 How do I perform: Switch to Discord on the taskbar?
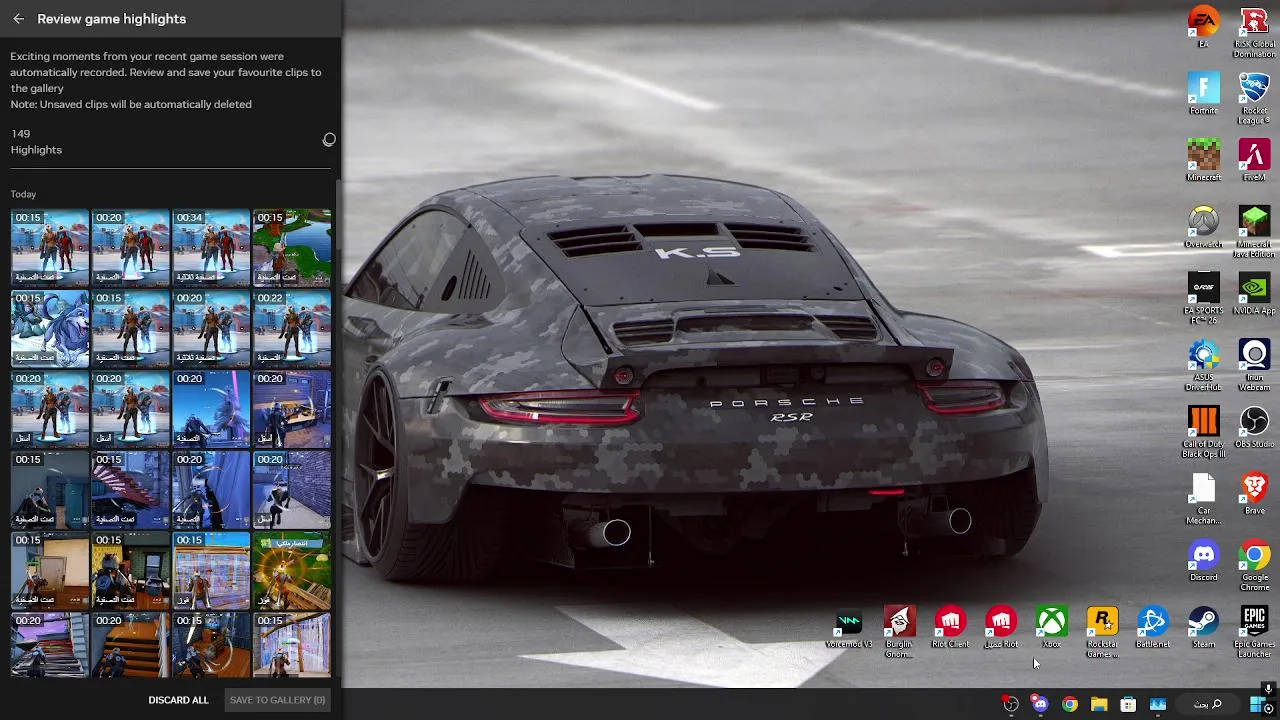1040,705
